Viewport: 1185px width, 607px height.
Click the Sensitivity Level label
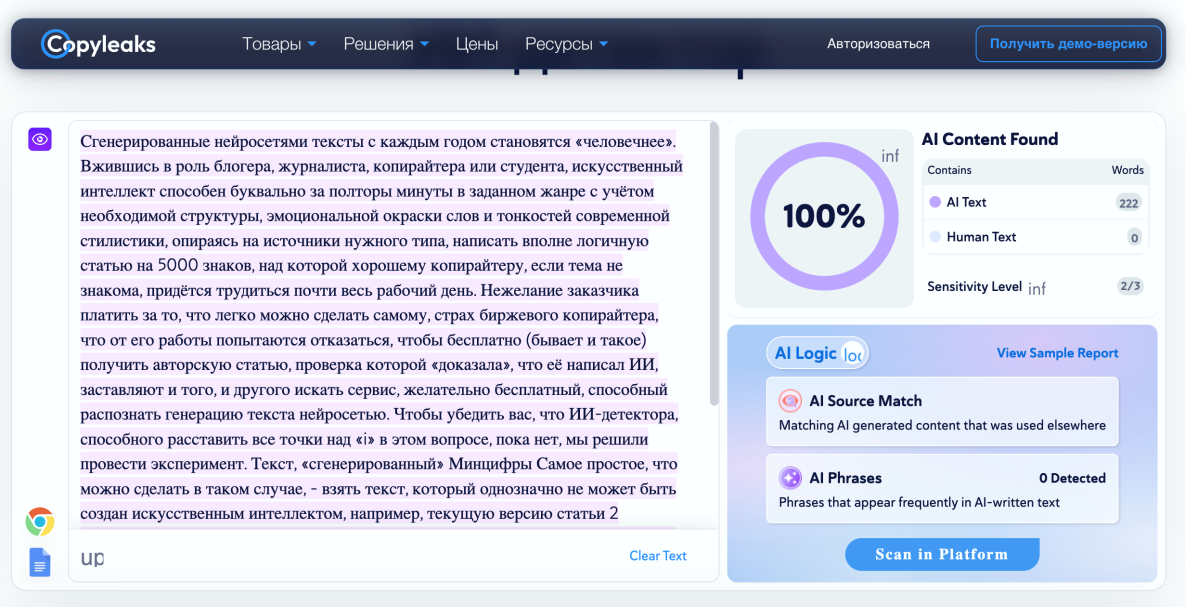(975, 286)
